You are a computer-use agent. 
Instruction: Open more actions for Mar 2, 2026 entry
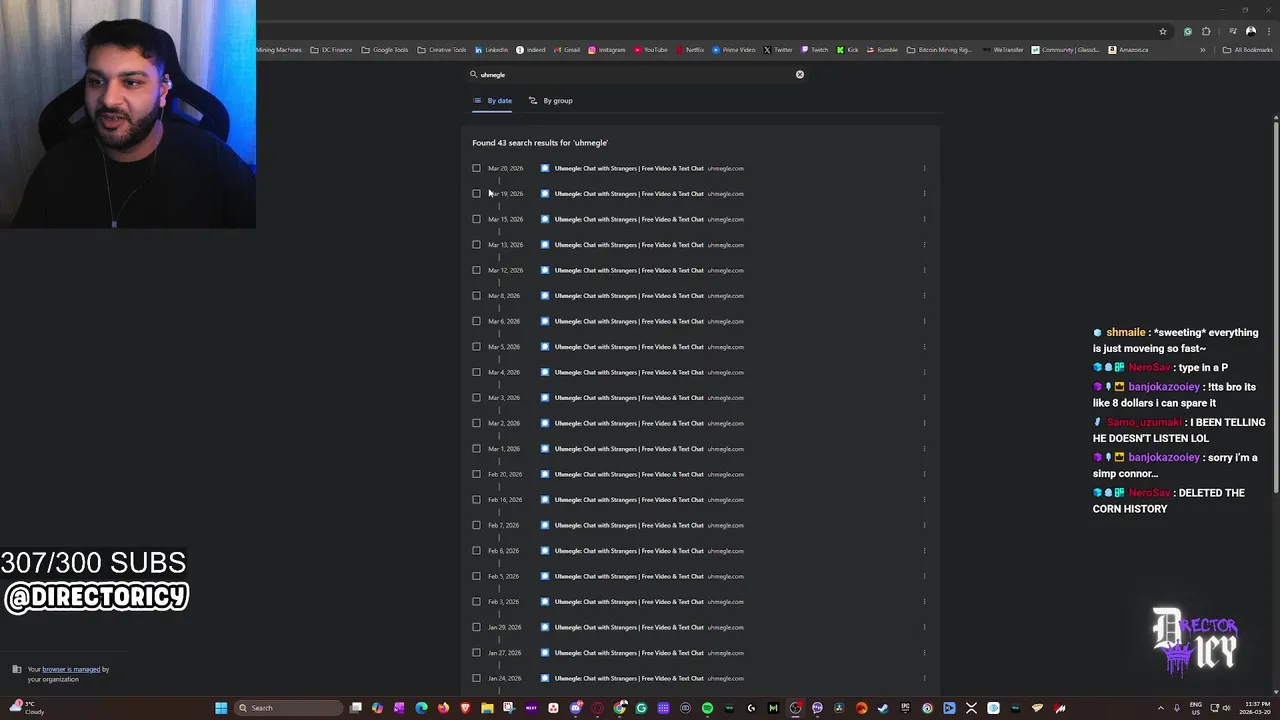tap(924, 423)
